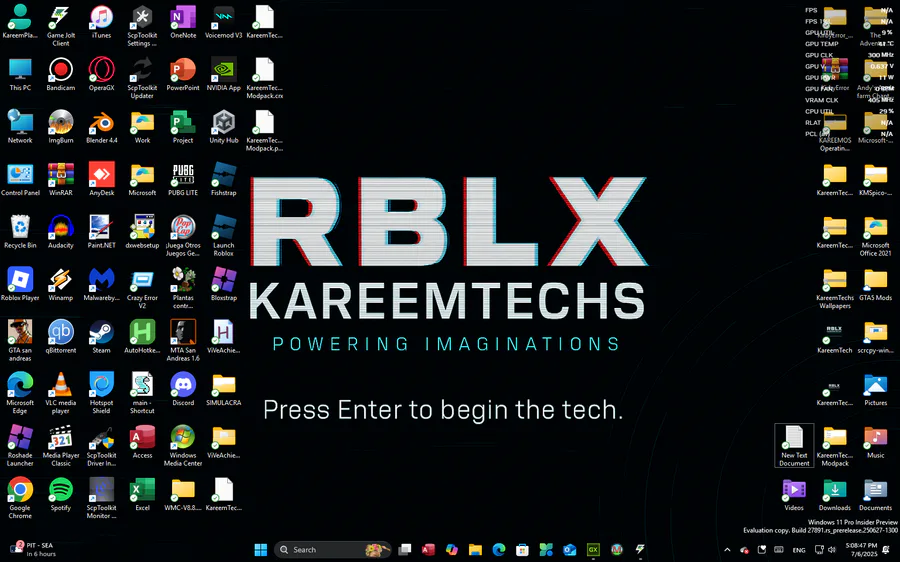Click the taskbar Search box
Image resolution: width=900 pixels, height=562 pixels.
[333, 549]
